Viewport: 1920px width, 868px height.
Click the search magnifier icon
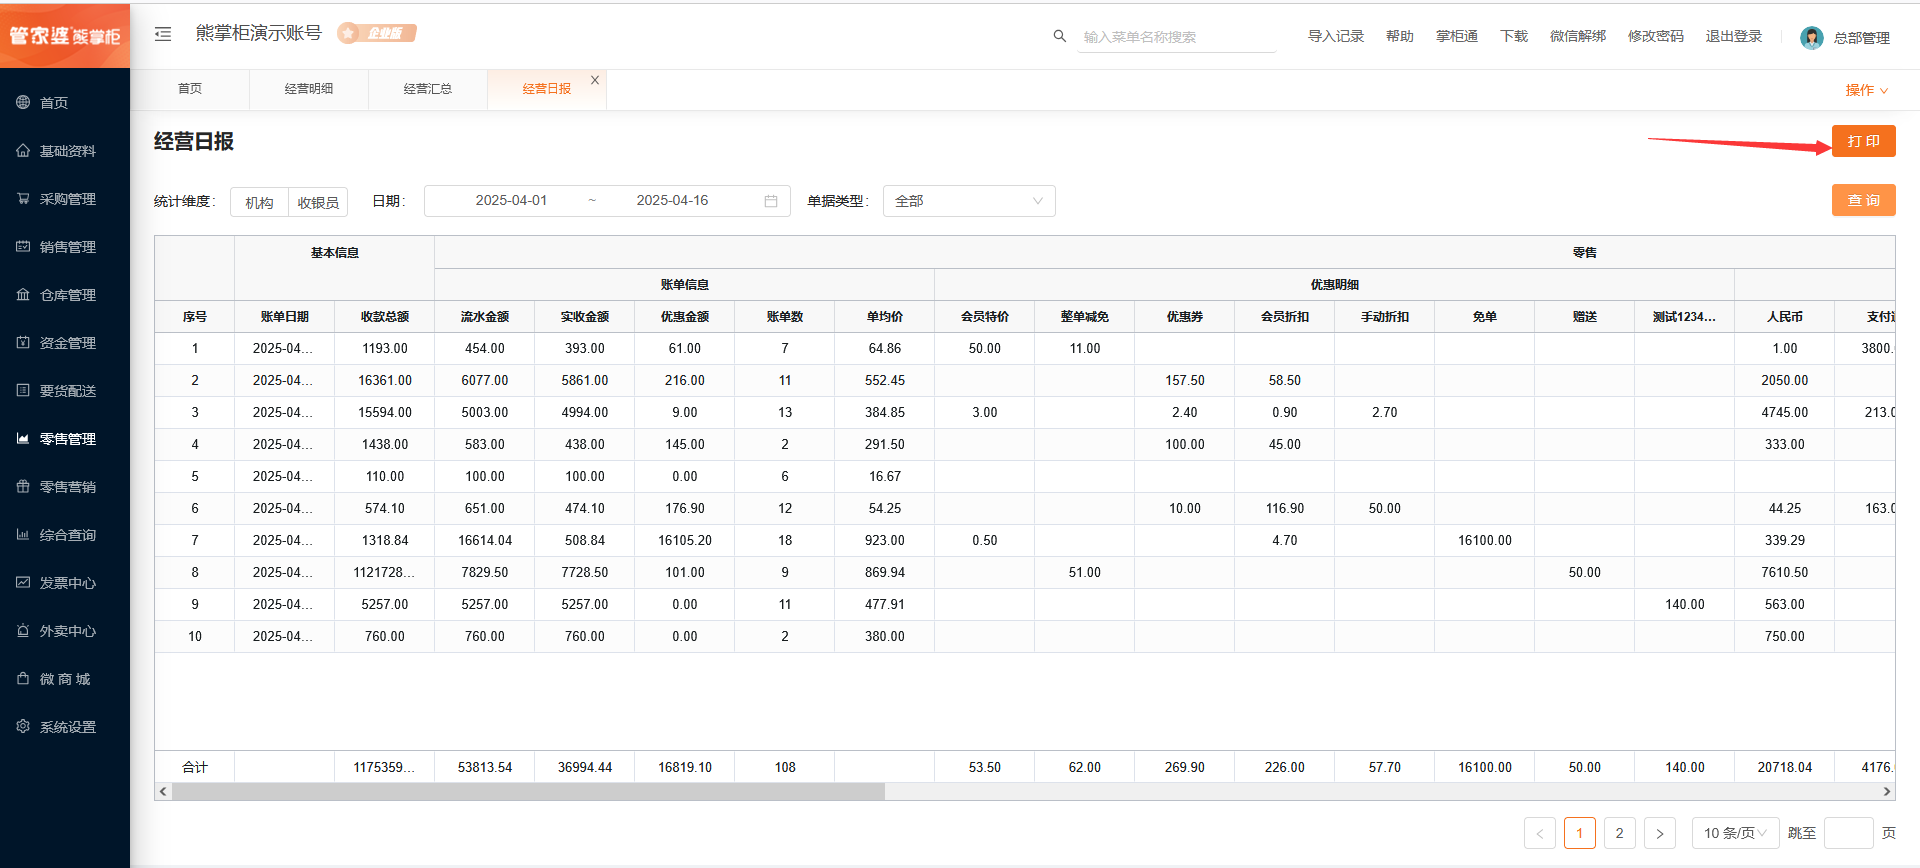pyautogui.click(x=1059, y=36)
